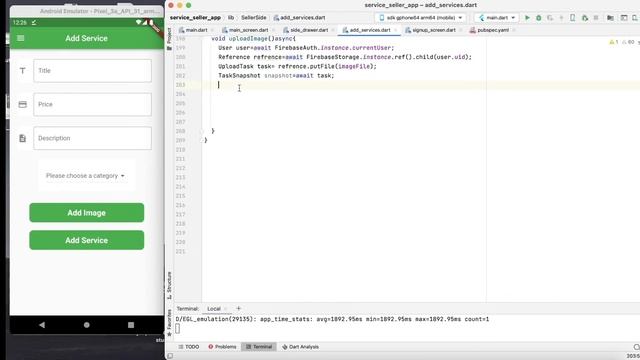The image size is (640, 360).
Task: Click the Price field card icon
Action: pyautogui.click(x=22, y=104)
